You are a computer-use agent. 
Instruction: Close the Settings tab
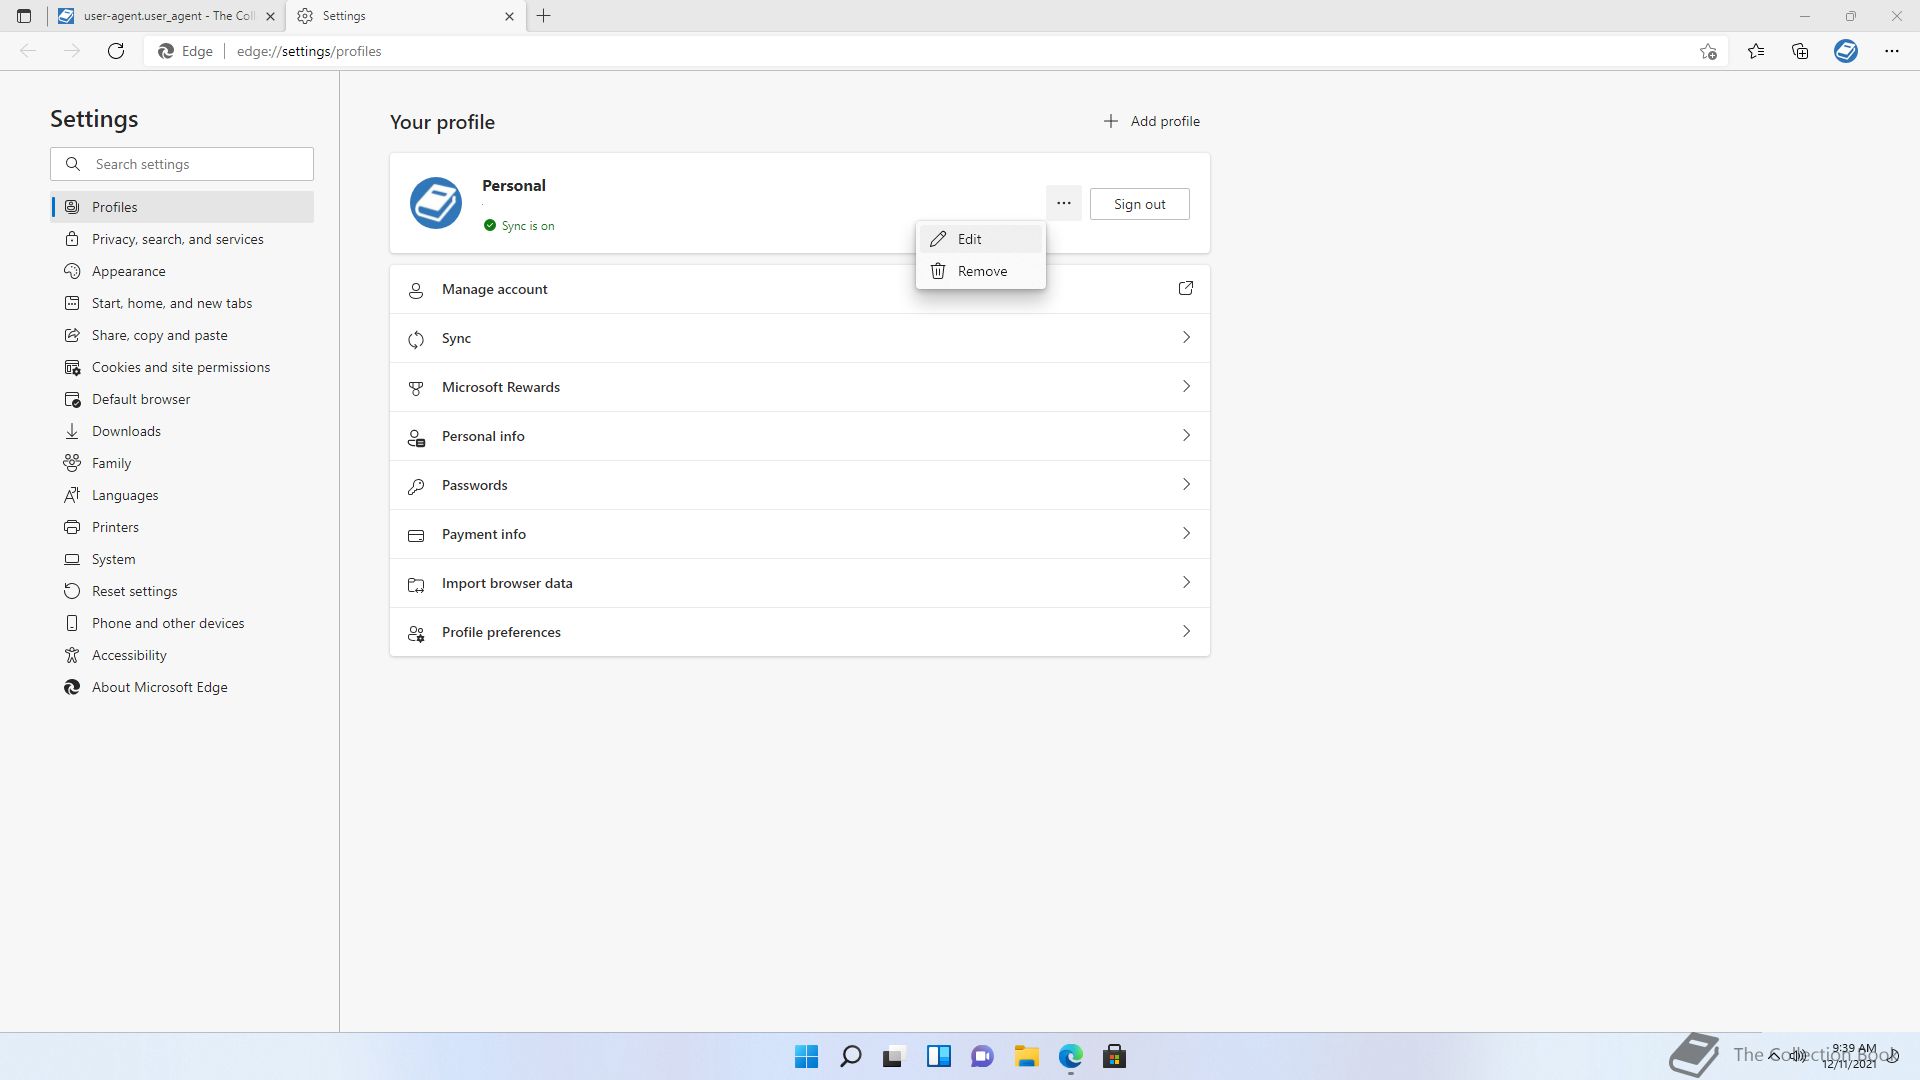click(509, 16)
